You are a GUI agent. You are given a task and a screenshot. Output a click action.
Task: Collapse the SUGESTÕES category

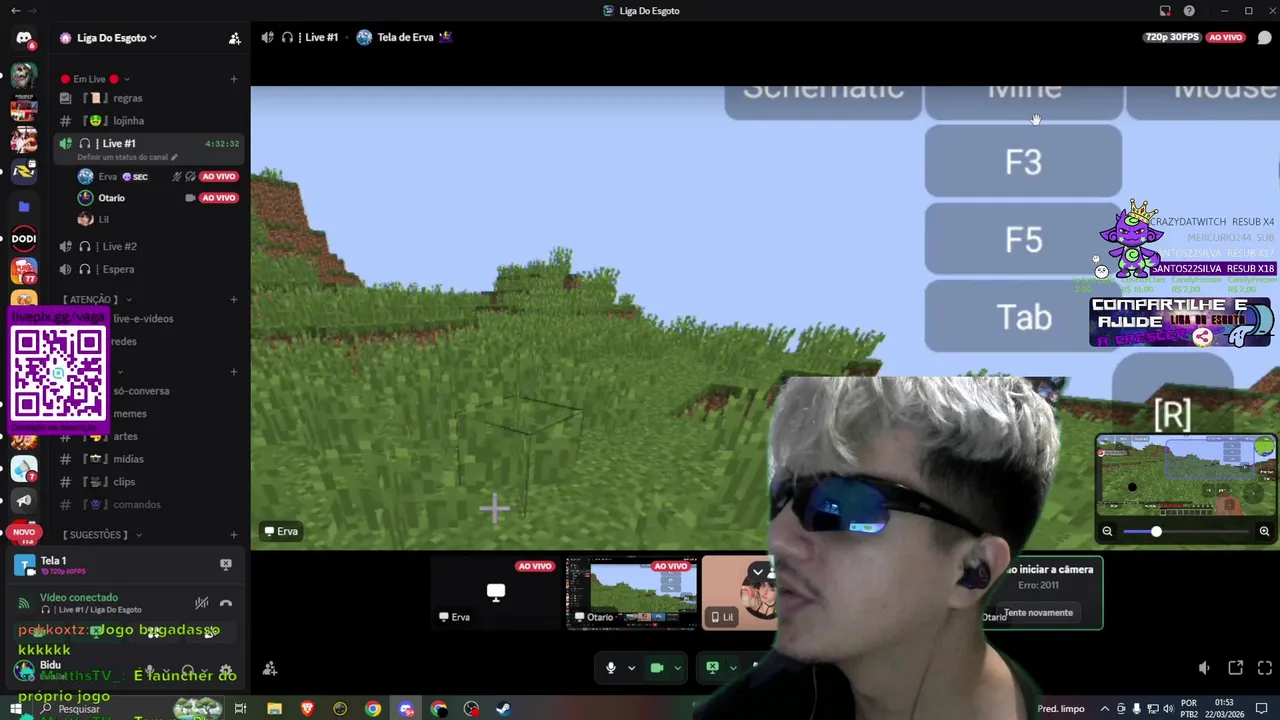coord(102,535)
